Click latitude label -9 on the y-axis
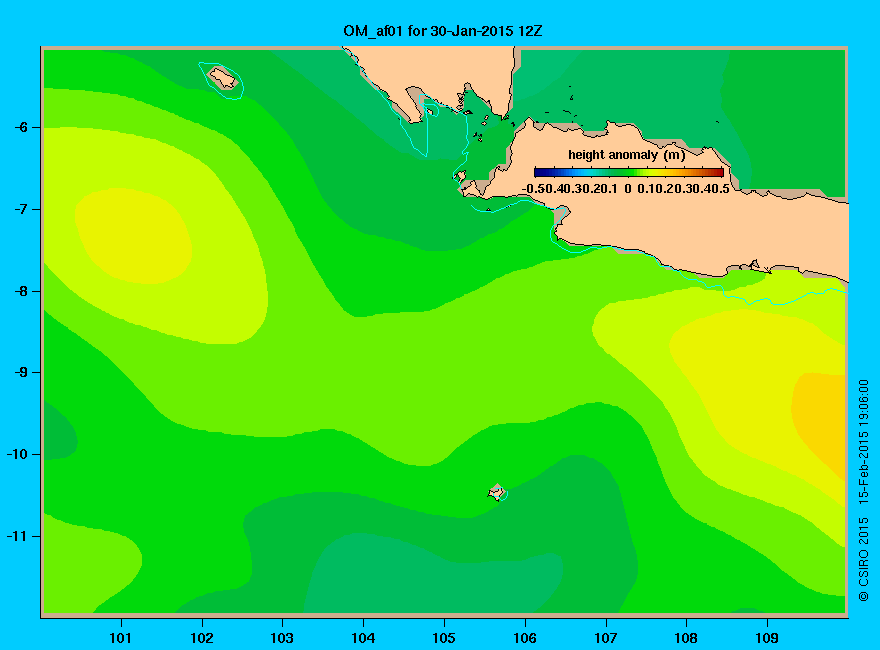This screenshot has width=880, height=650. pos(21,373)
